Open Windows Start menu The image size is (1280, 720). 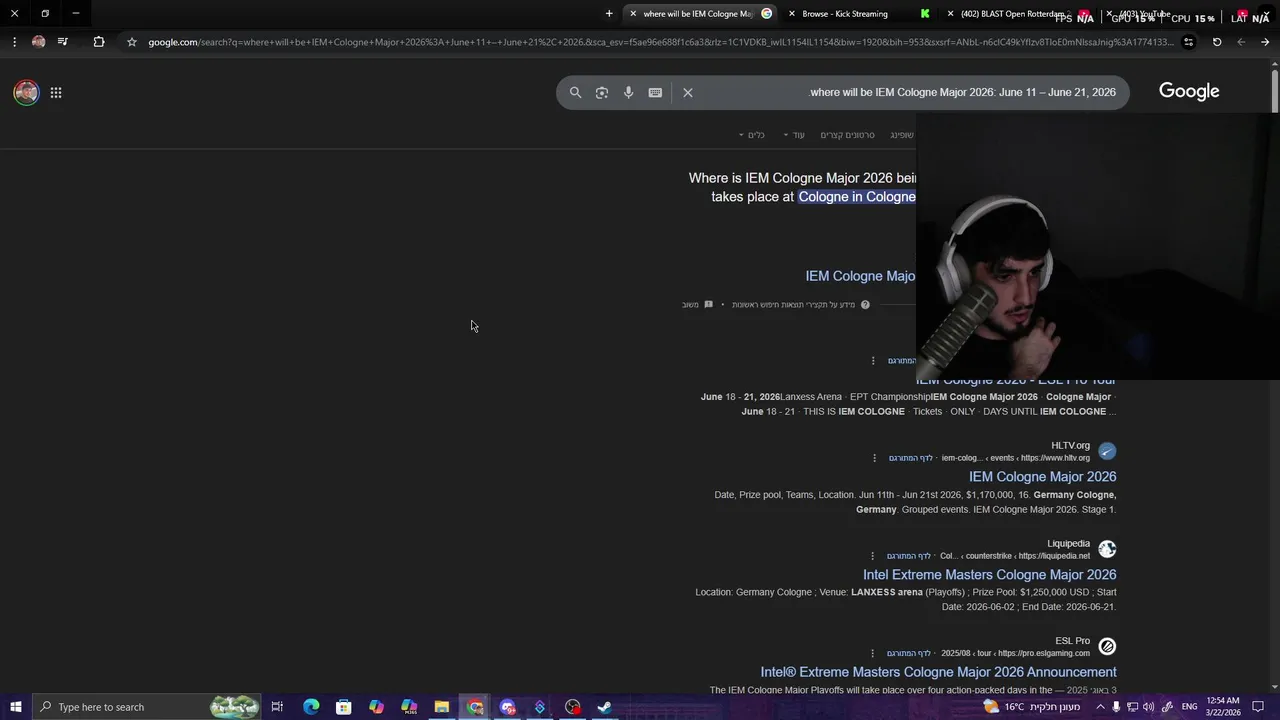pos(15,707)
